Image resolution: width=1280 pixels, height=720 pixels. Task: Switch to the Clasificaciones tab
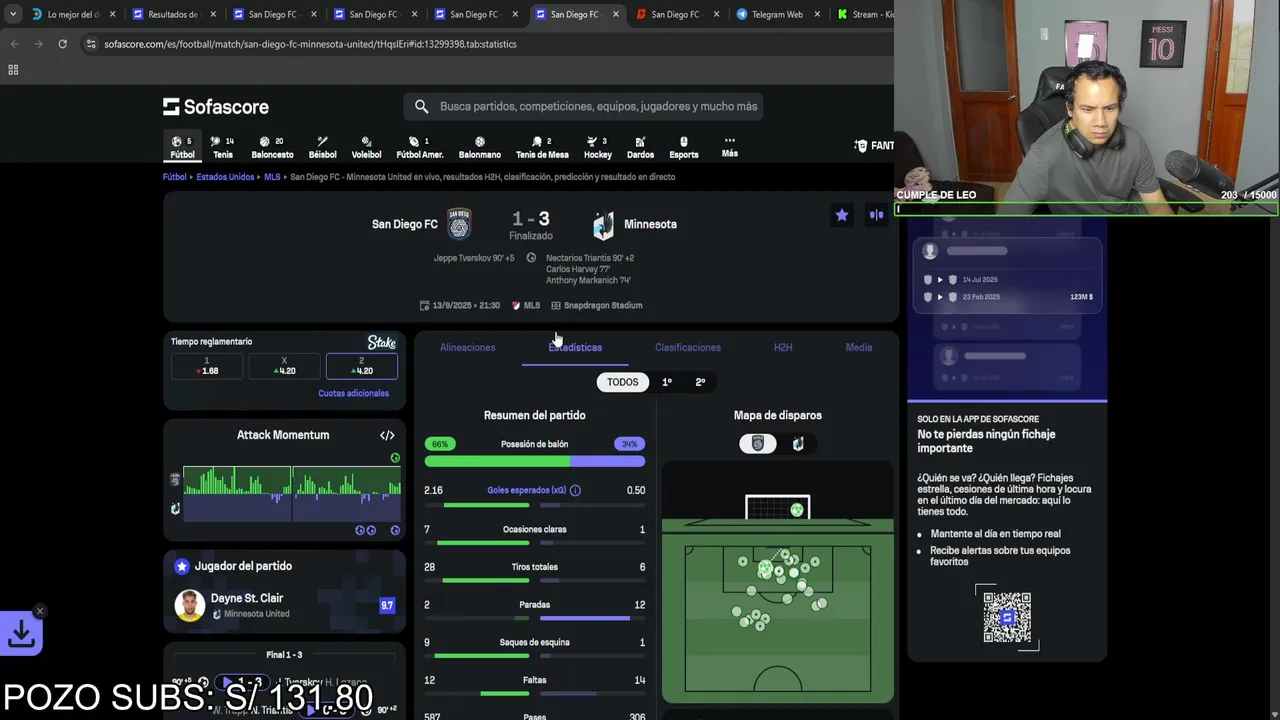tap(688, 347)
